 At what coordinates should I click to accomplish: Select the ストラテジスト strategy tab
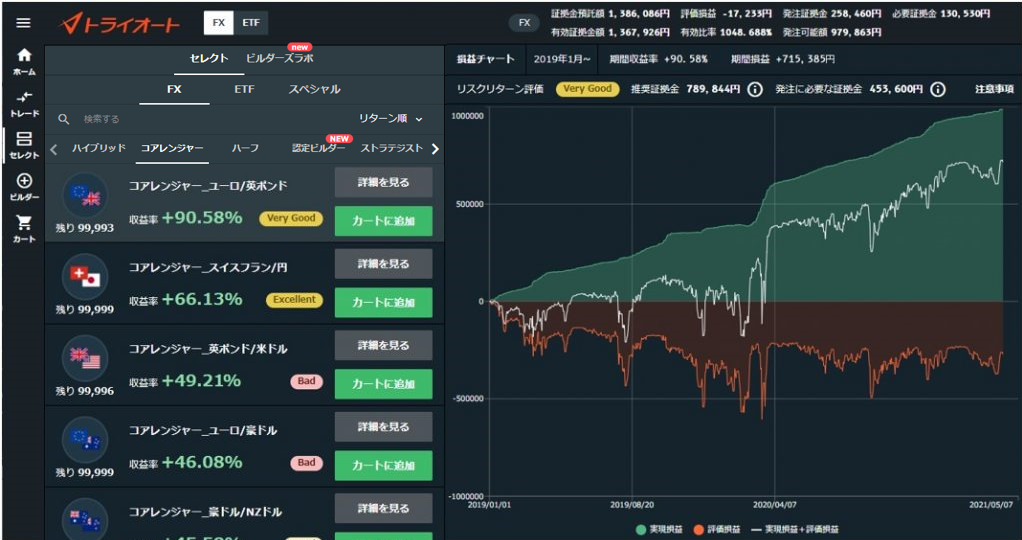392,148
